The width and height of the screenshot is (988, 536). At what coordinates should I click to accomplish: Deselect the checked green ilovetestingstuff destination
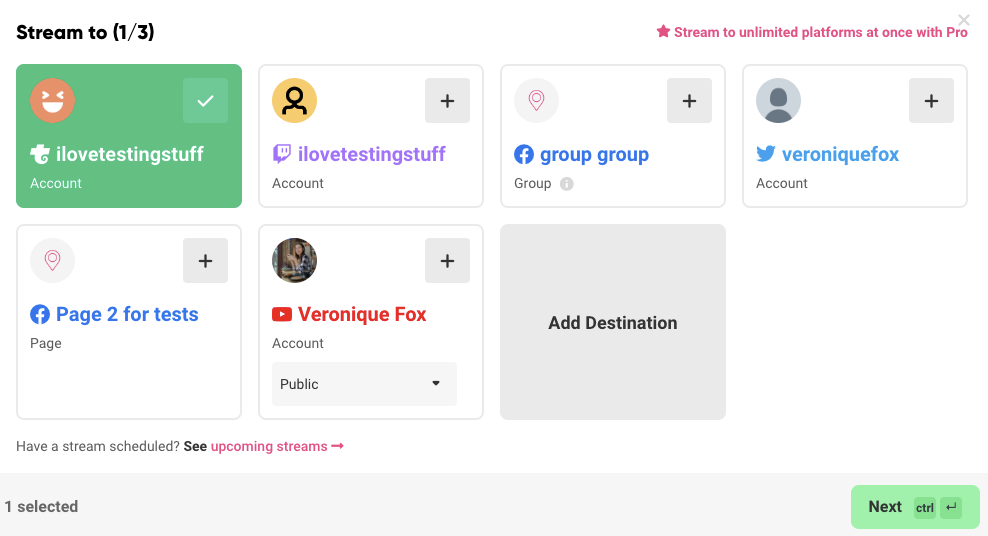(x=205, y=101)
